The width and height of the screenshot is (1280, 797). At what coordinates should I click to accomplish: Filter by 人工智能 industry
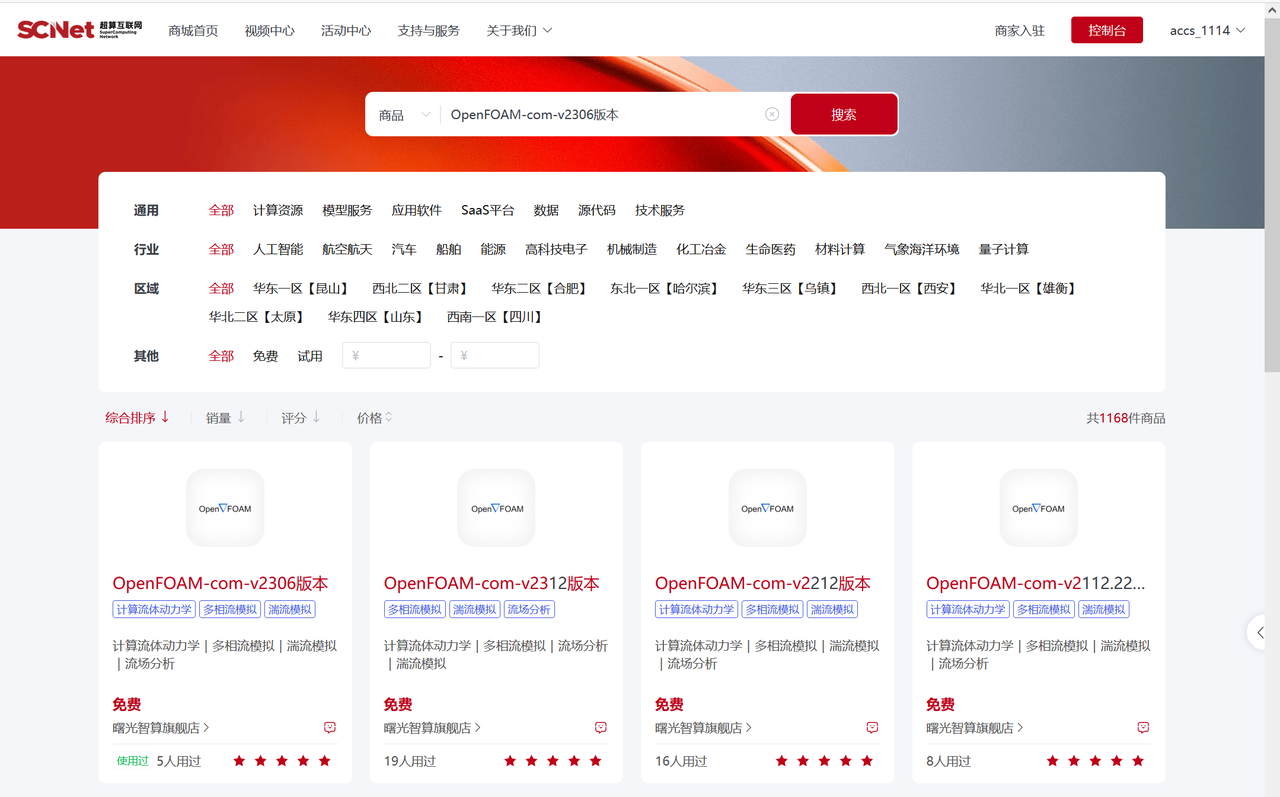click(278, 249)
